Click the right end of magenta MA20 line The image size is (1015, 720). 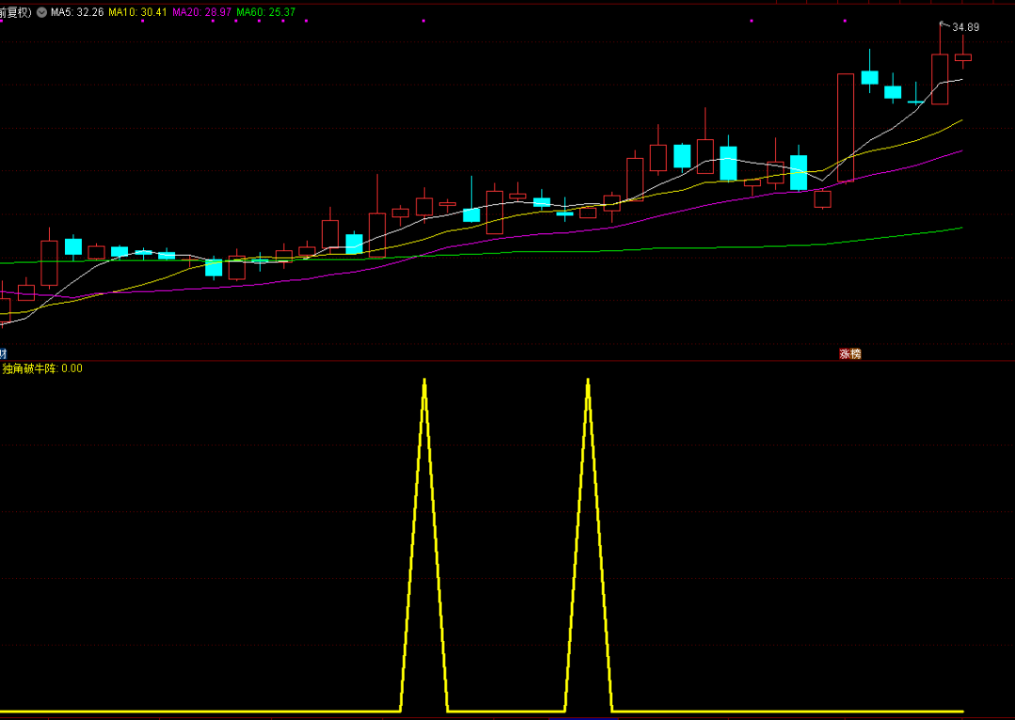[x=961, y=151]
